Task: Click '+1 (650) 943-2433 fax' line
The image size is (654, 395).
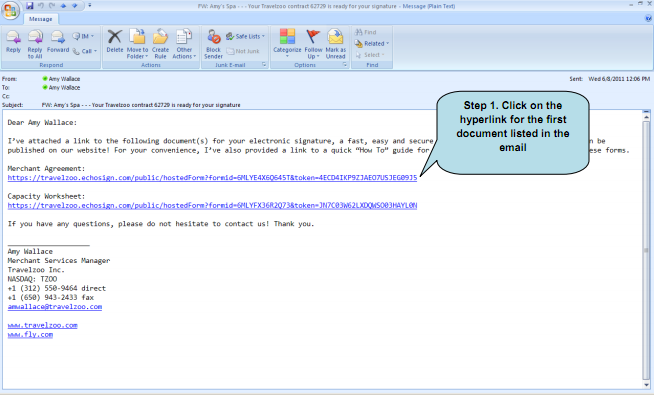Action: point(50,297)
